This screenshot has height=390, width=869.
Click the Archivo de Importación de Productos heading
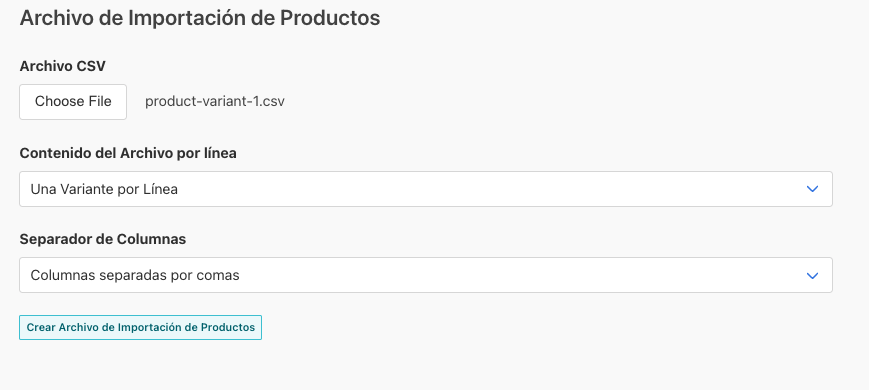(x=200, y=18)
